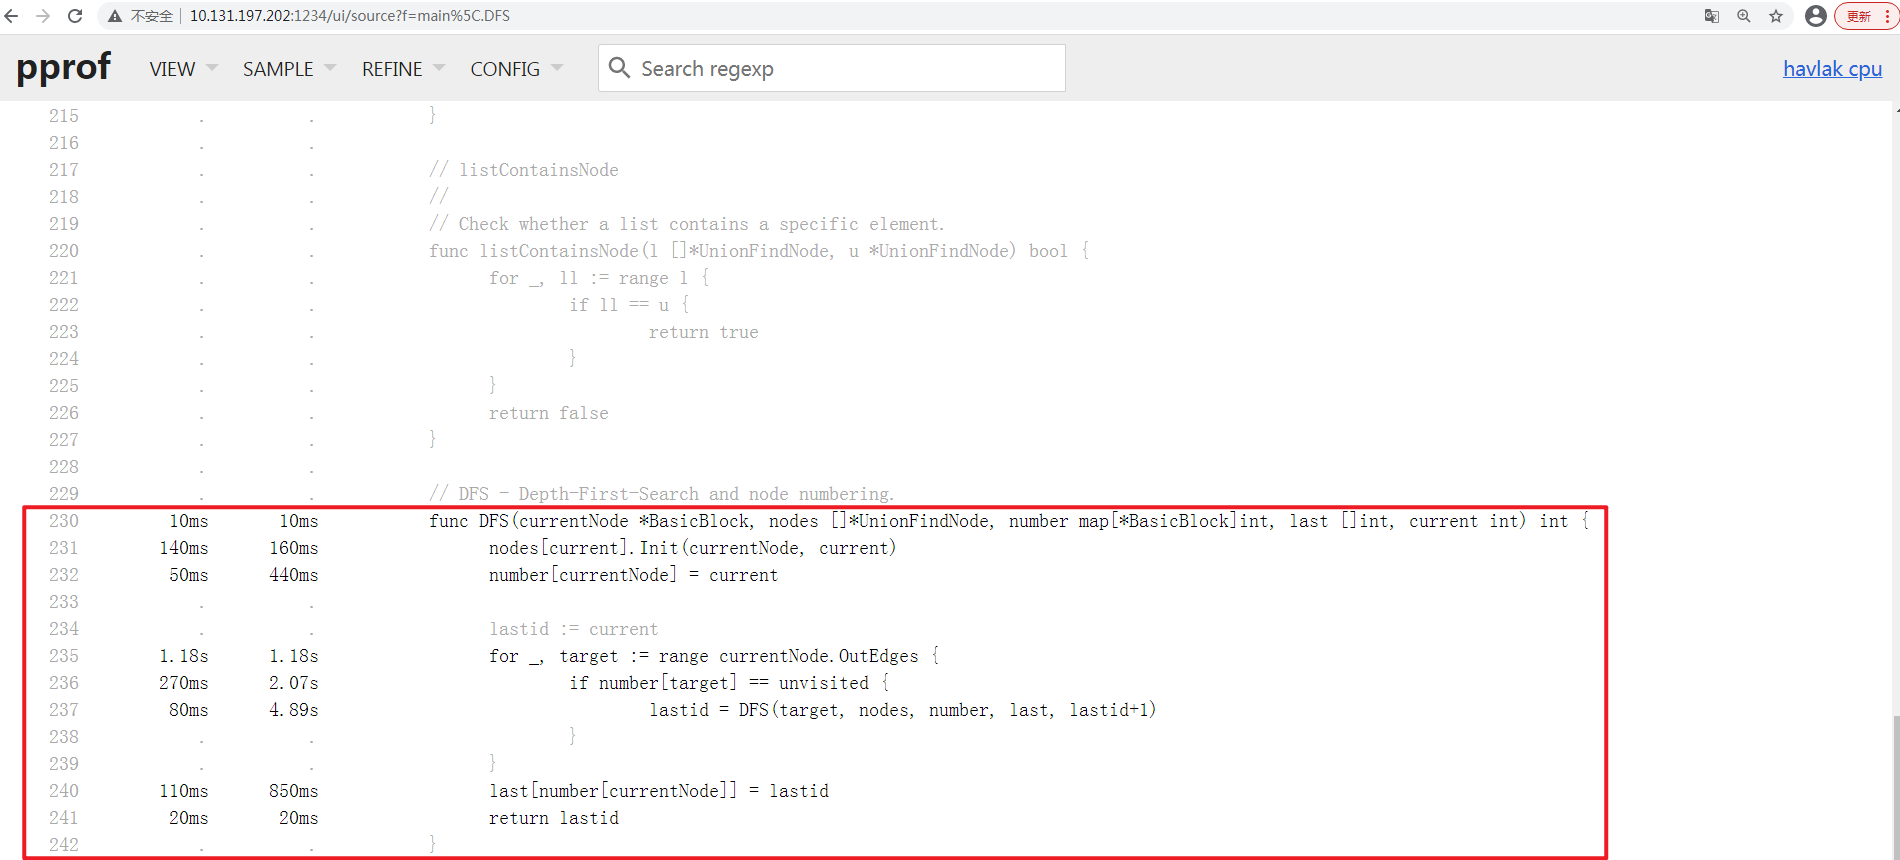This screenshot has width=1900, height=860.
Task: Click the 'return true' code line
Action: (704, 332)
